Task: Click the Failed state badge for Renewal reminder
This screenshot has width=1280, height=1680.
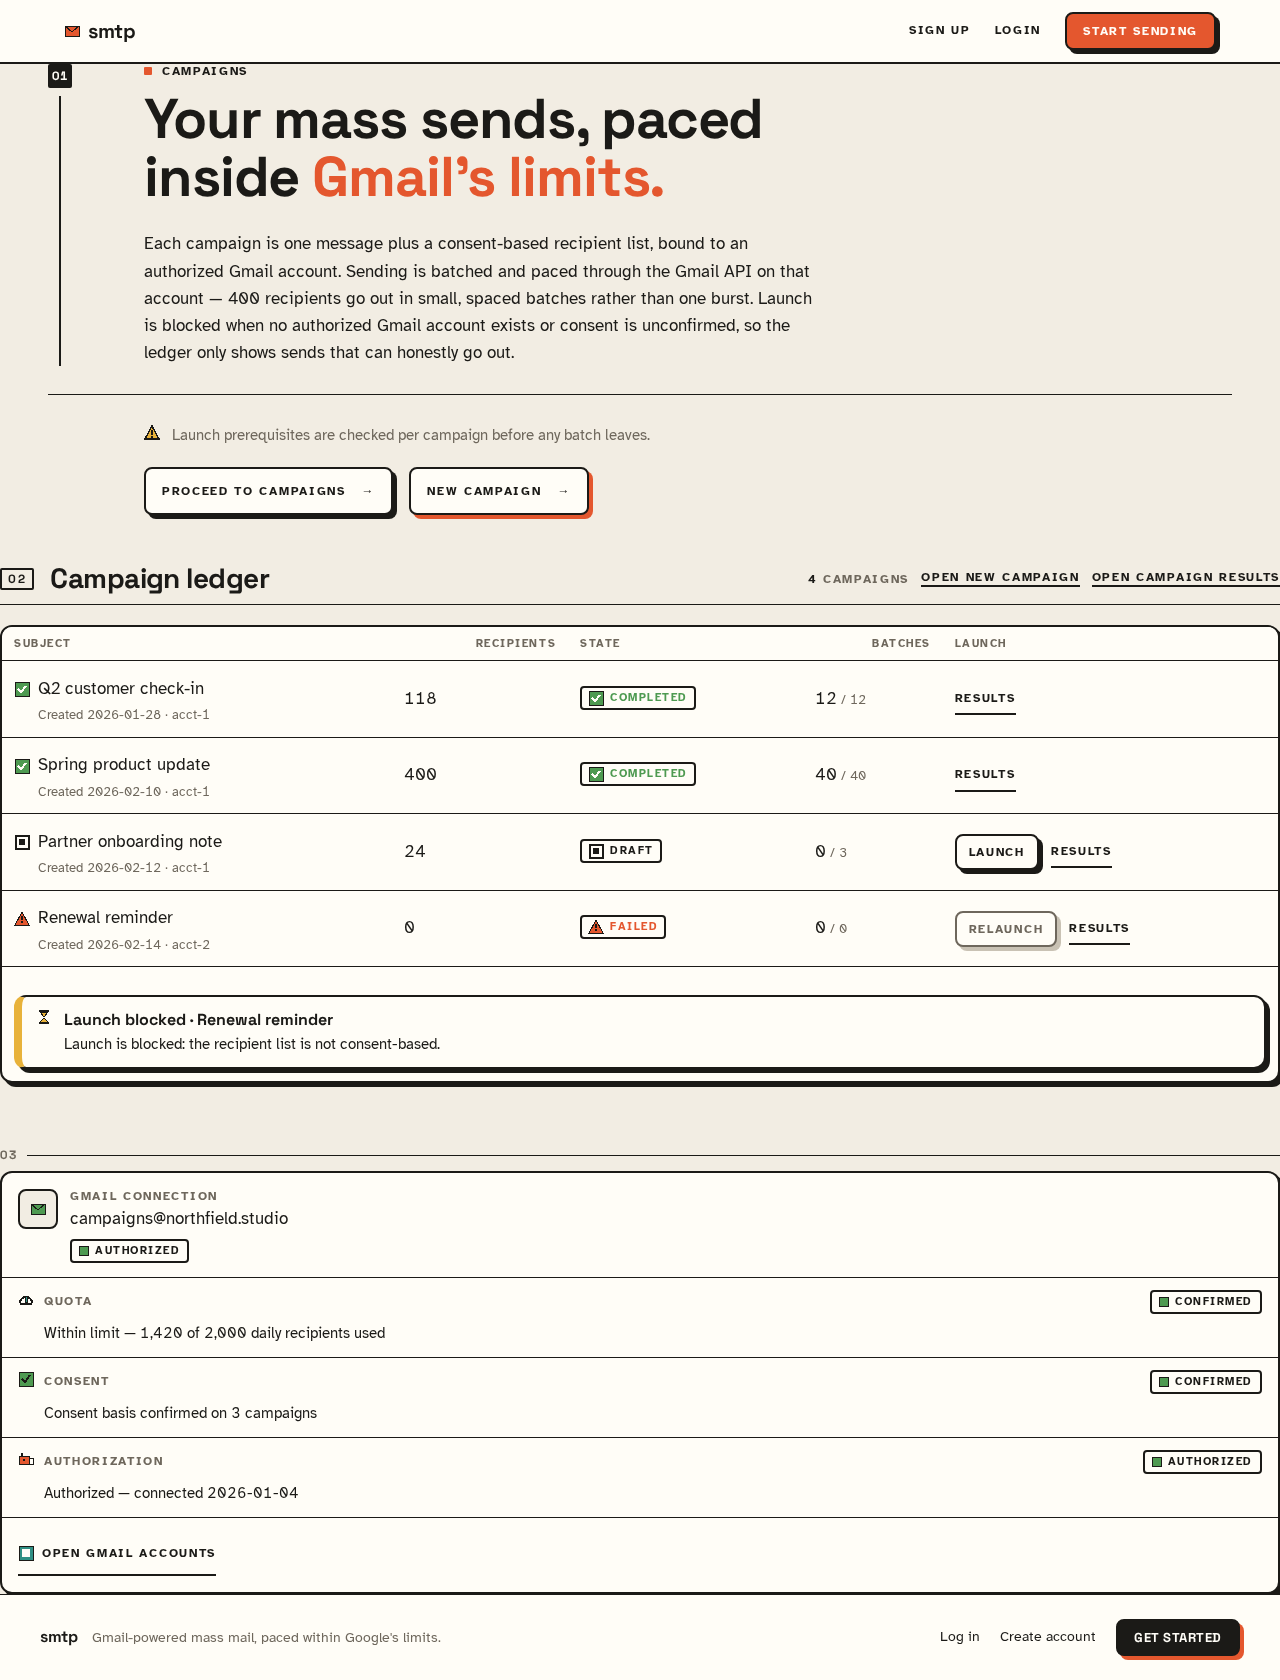Action: pos(623,927)
